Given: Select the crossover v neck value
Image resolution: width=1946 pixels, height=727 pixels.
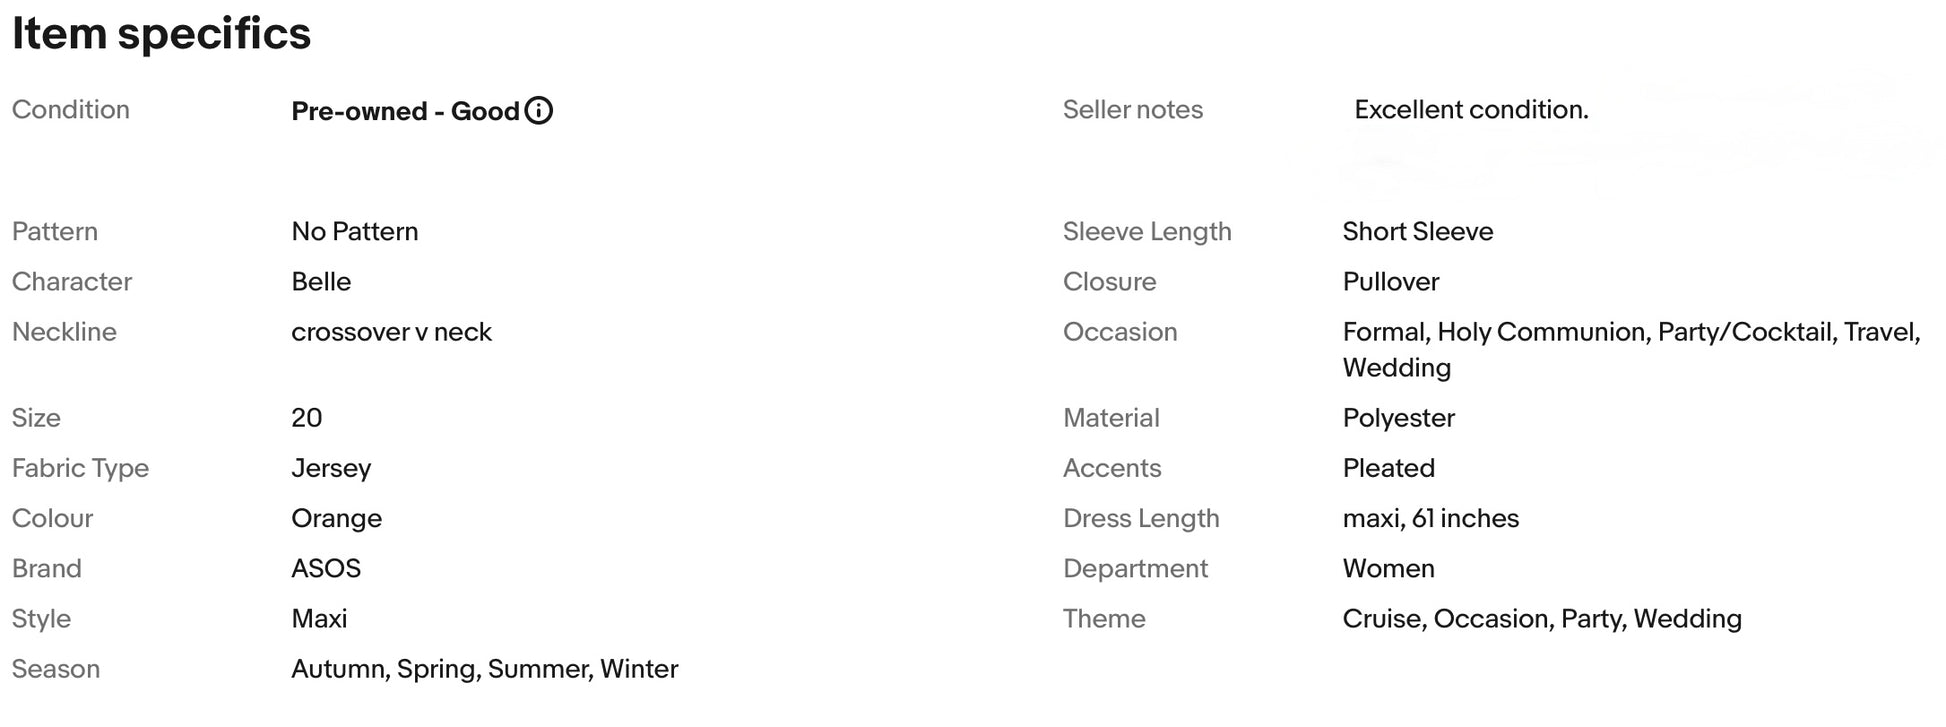Looking at the screenshot, I should [391, 332].
